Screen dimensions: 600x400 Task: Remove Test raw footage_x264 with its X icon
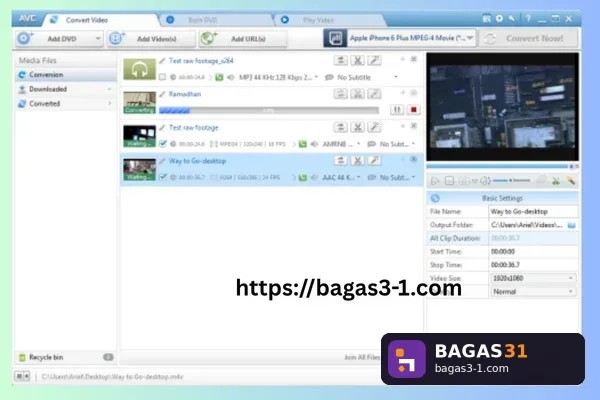(x=414, y=59)
